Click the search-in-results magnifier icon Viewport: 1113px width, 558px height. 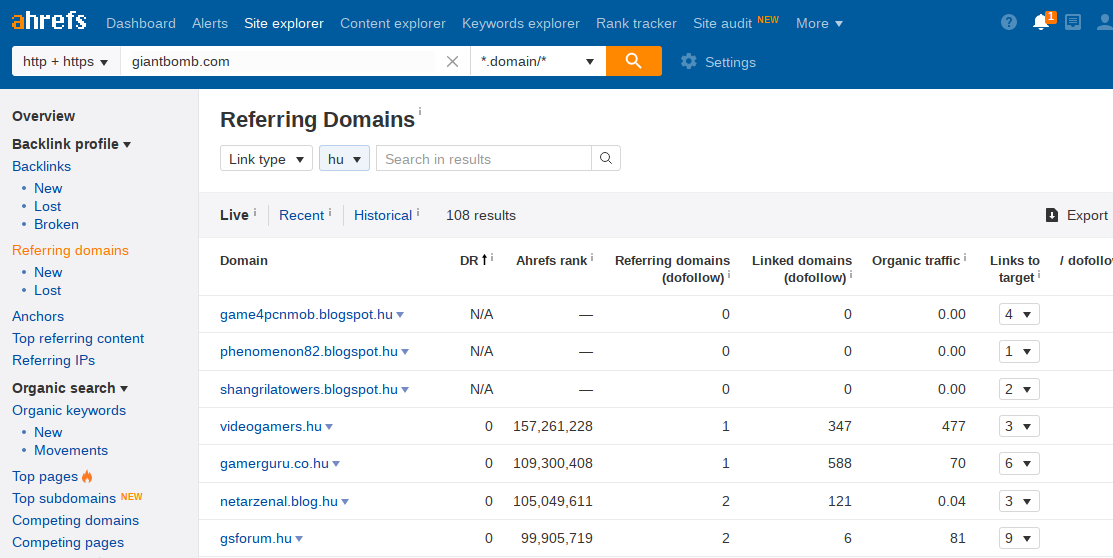pos(605,158)
